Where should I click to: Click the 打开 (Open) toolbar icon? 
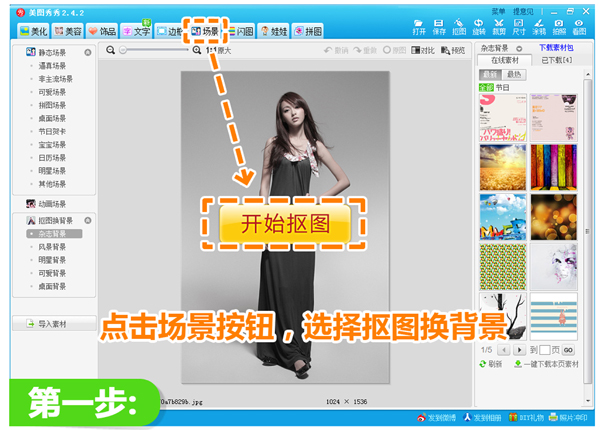click(418, 26)
